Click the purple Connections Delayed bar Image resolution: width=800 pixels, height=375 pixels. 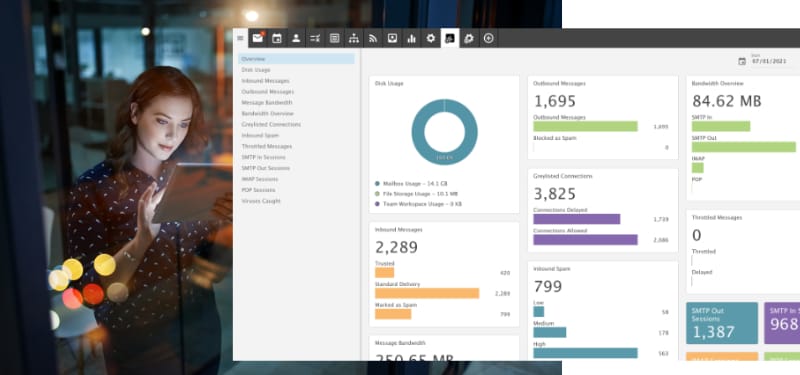click(577, 219)
